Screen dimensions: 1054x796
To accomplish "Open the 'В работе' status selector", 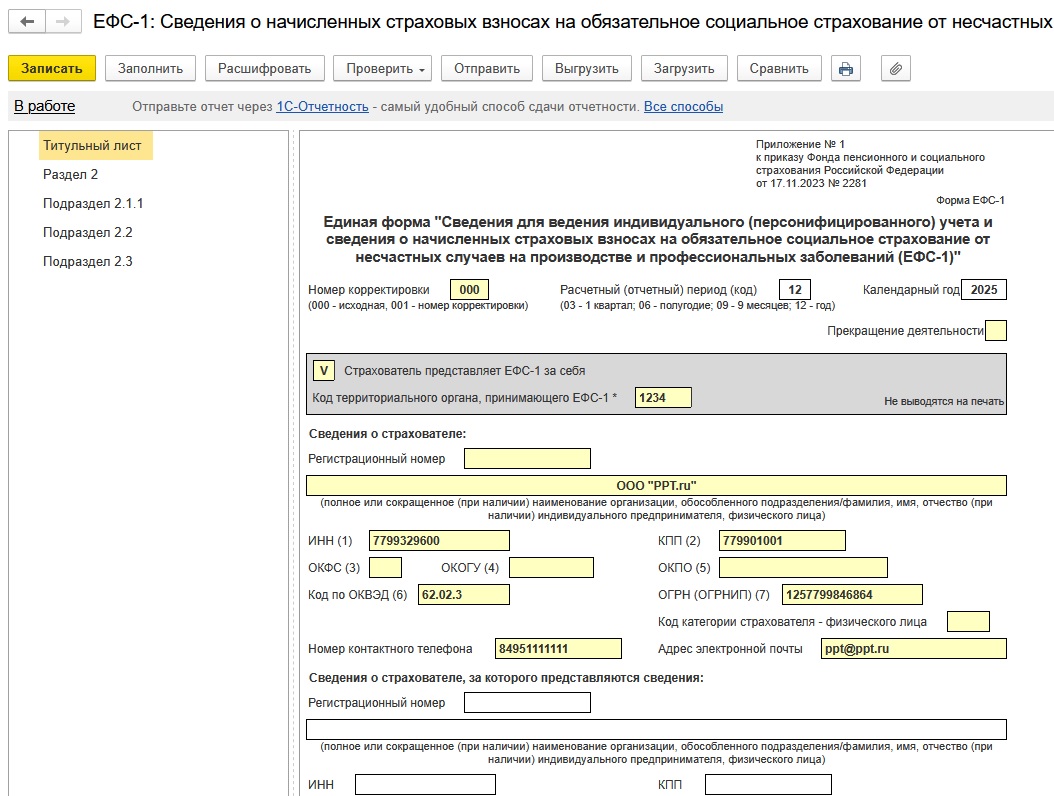I will click(44, 106).
